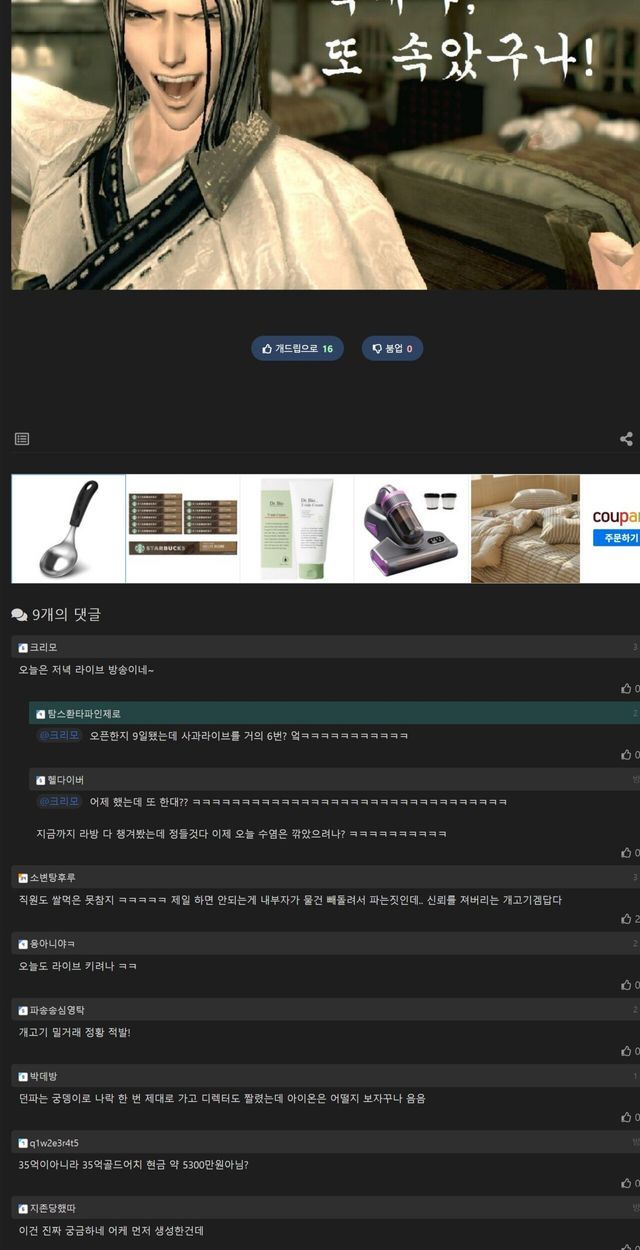The image size is (640, 1250).
Task: Click the 개드립으로 upvote button
Action: click(x=297, y=348)
